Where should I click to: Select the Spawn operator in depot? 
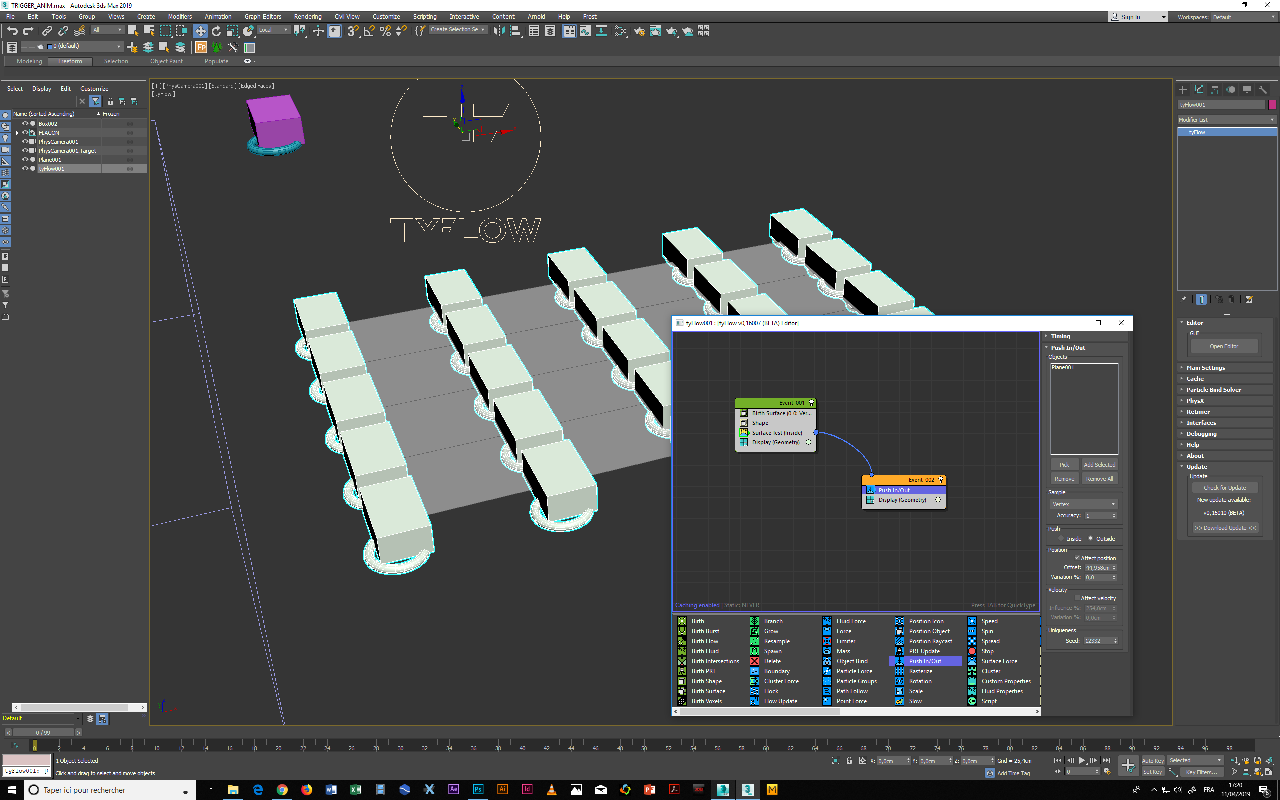[766, 651]
